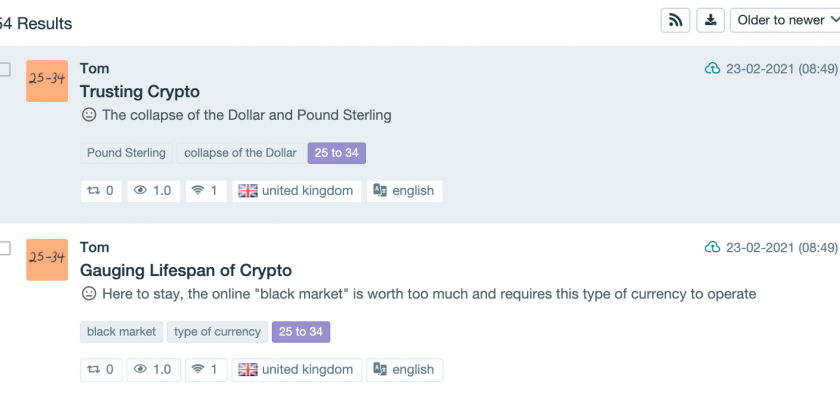This screenshot has width=840, height=400.
Task: Click the RSS feed icon button
Action: click(675, 20)
